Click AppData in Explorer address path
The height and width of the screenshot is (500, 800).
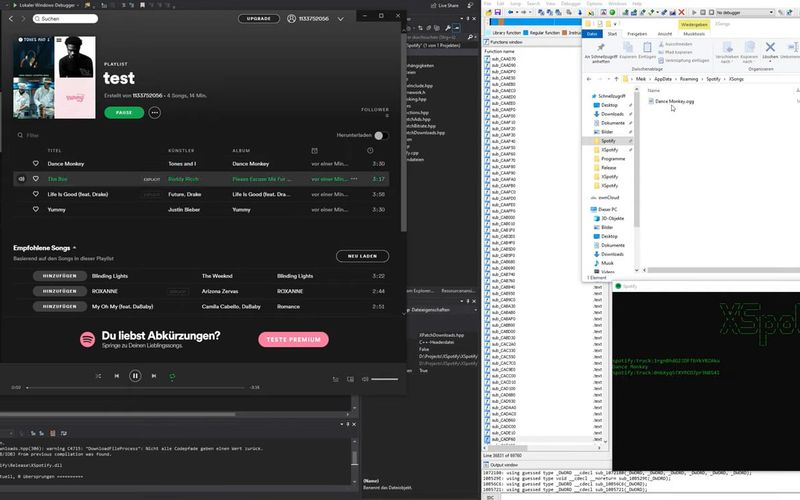pos(663,79)
